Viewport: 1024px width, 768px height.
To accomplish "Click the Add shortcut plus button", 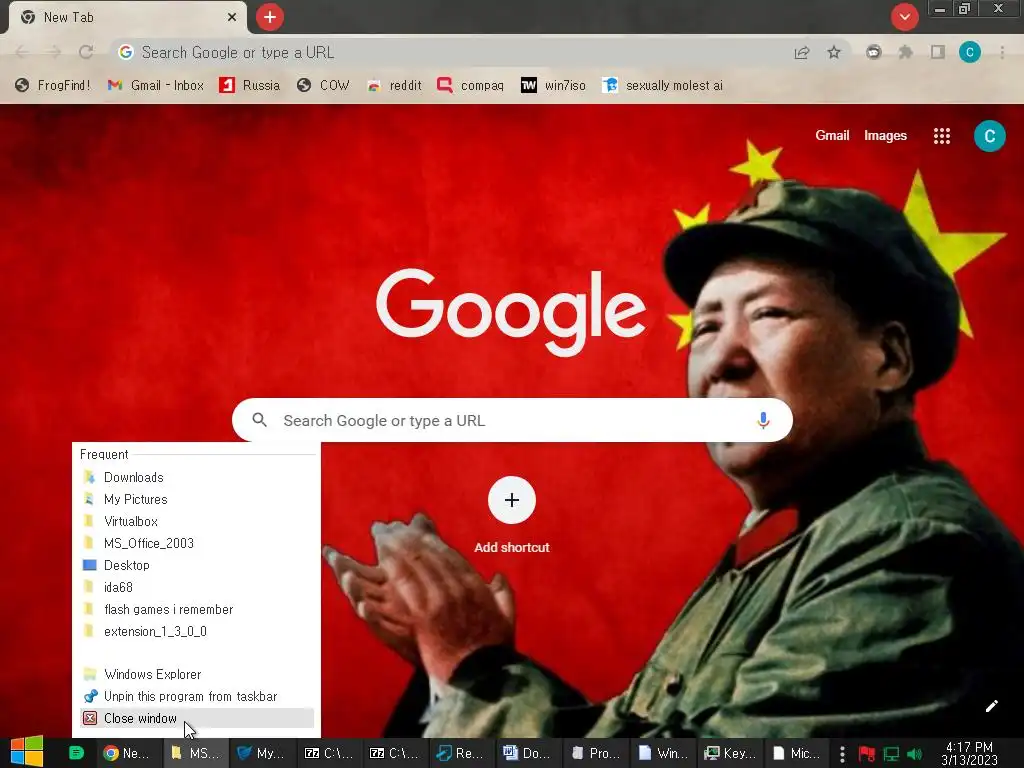I will click(x=511, y=500).
